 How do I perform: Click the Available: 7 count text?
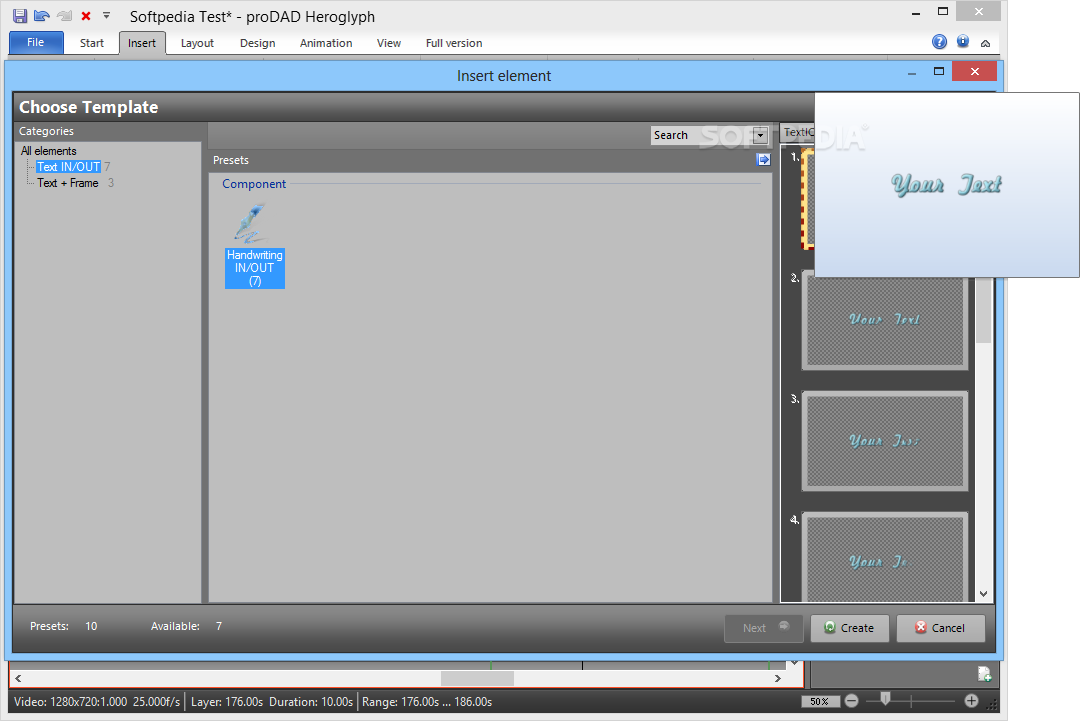tap(187, 626)
